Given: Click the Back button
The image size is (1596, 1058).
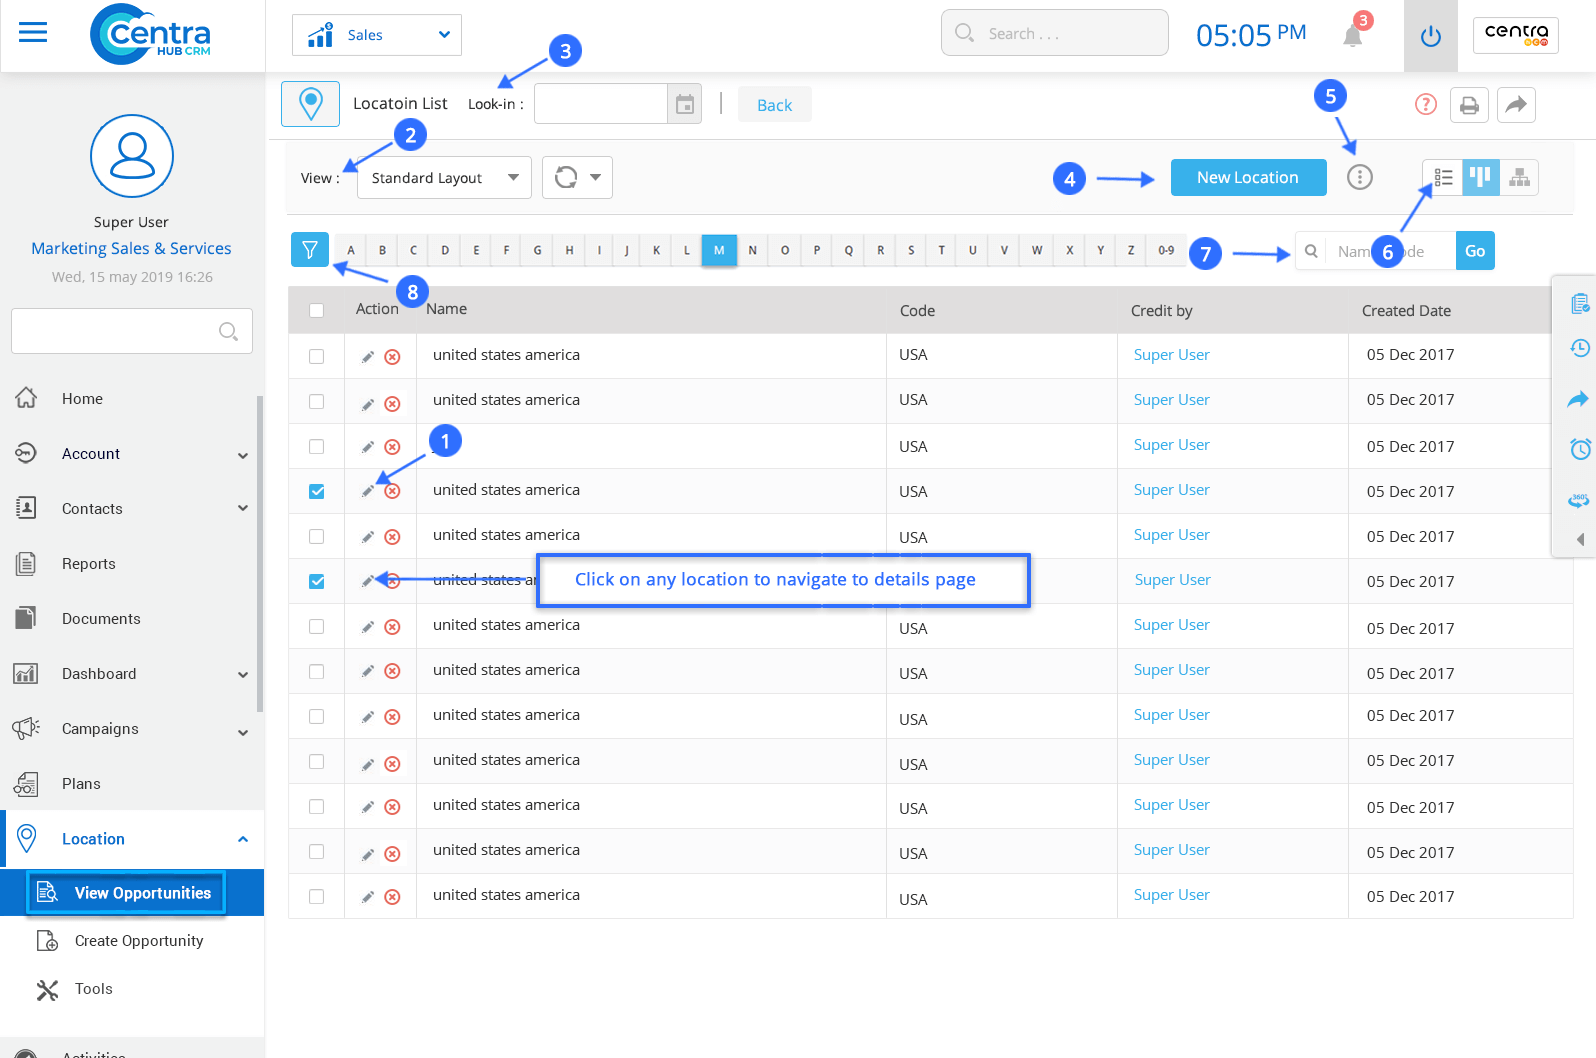Looking at the screenshot, I should click(x=774, y=105).
